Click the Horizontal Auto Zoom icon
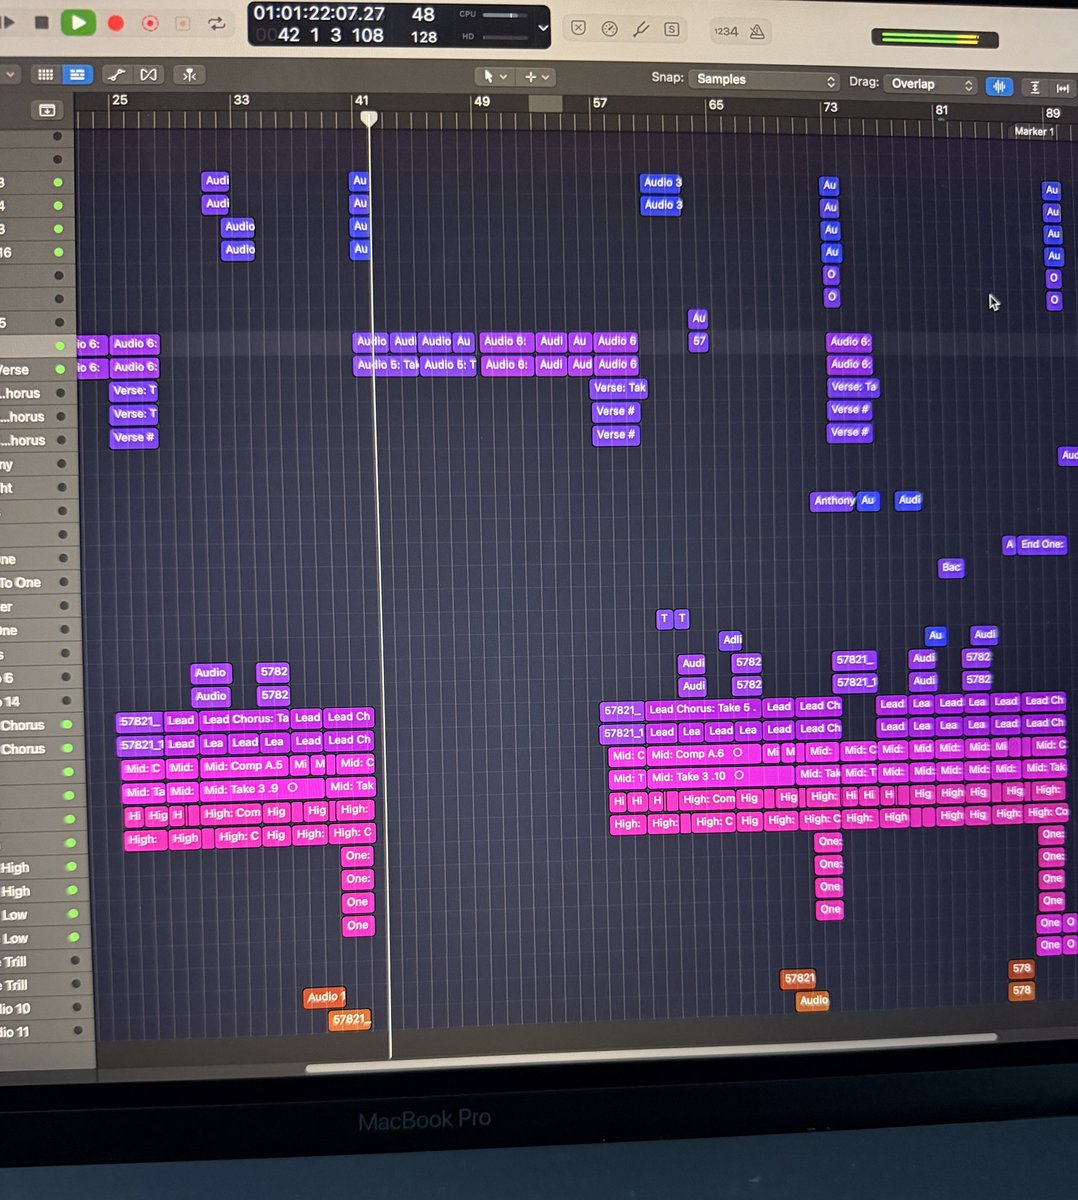Image resolution: width=1078 pixels, height=1200 pixels. tap(1062, 88)
